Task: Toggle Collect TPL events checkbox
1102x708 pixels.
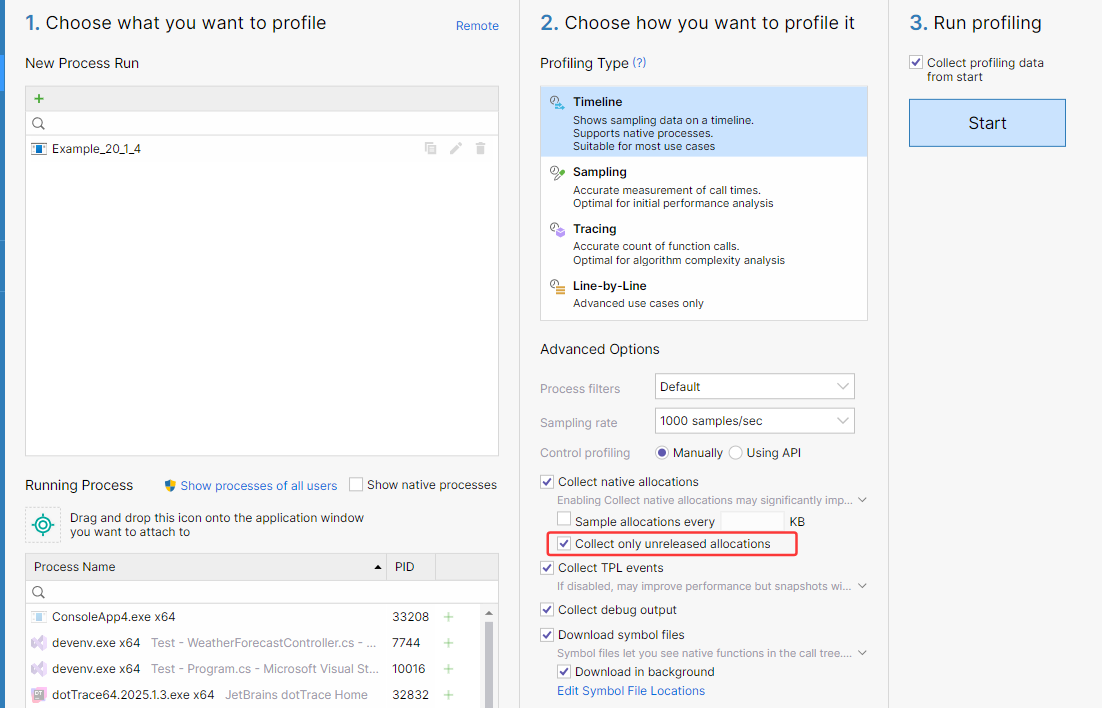Action: coord(547,568)
